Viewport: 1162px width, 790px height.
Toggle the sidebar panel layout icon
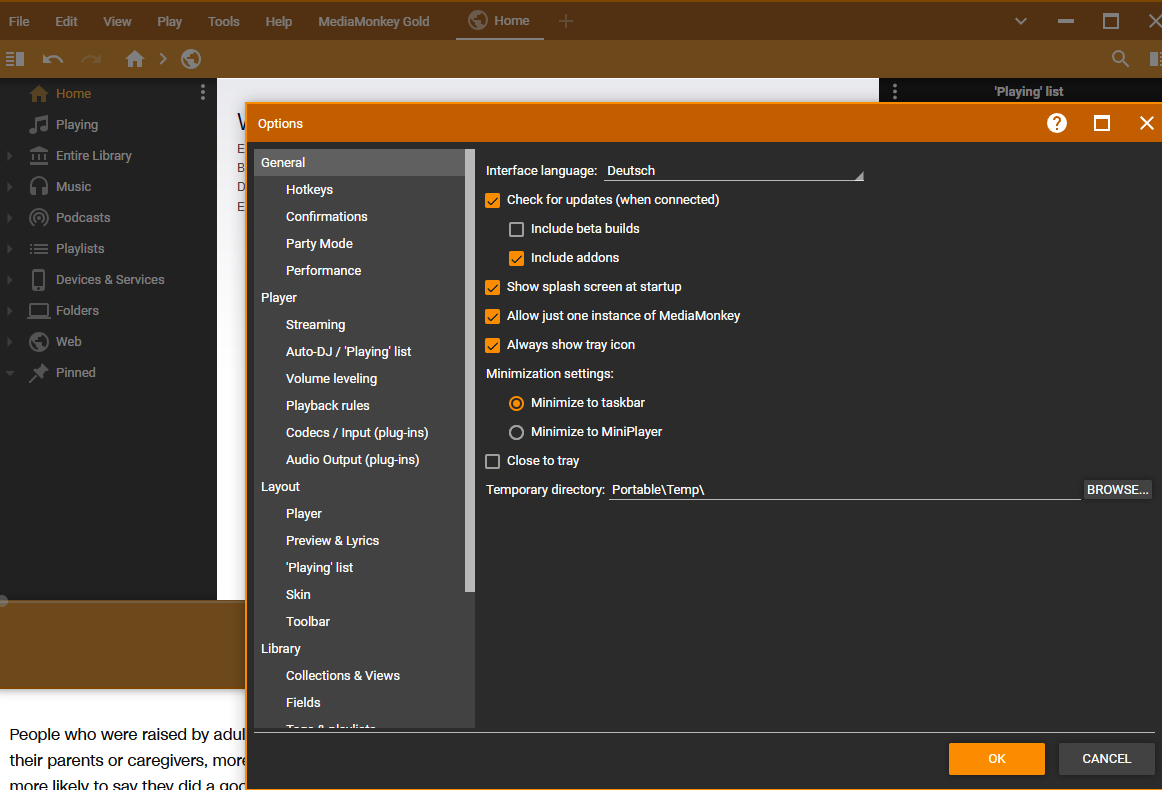(15, 59)
